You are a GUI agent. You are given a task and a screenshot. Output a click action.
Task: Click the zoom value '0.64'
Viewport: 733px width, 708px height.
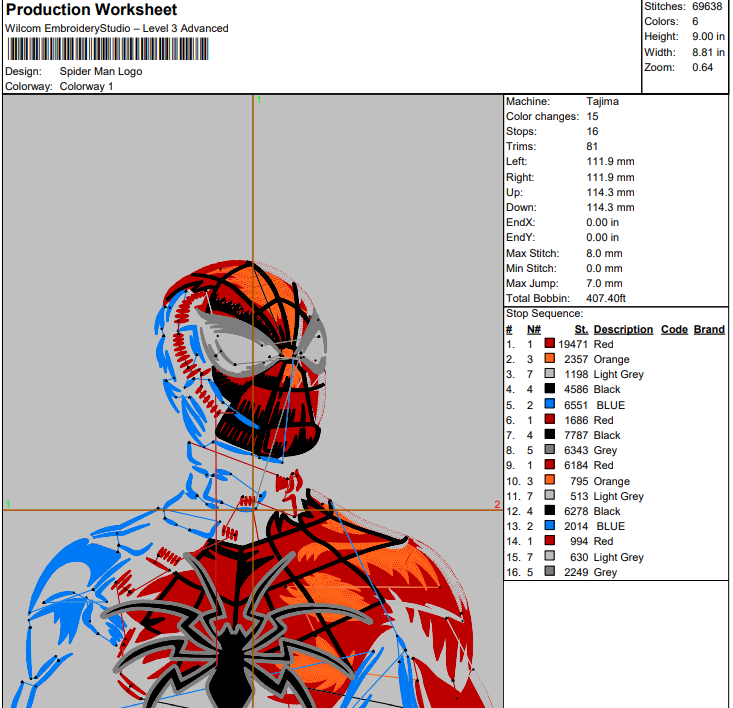pyautogui.click(x=703, y=67)
